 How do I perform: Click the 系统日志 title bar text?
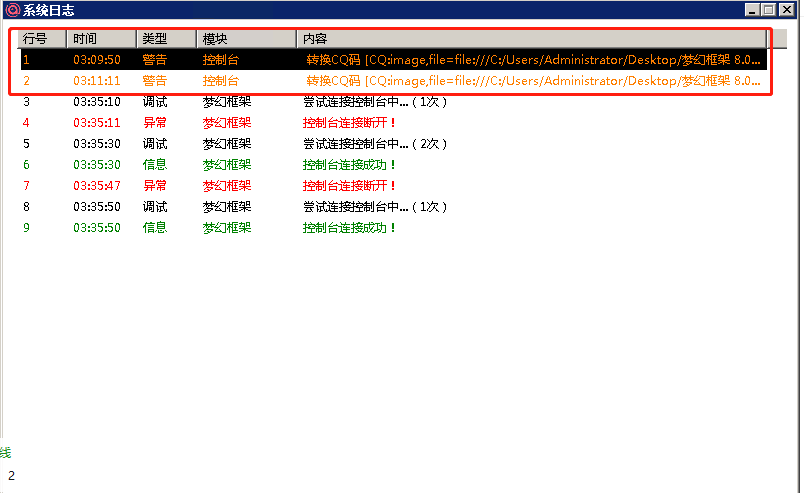[48, 10]
